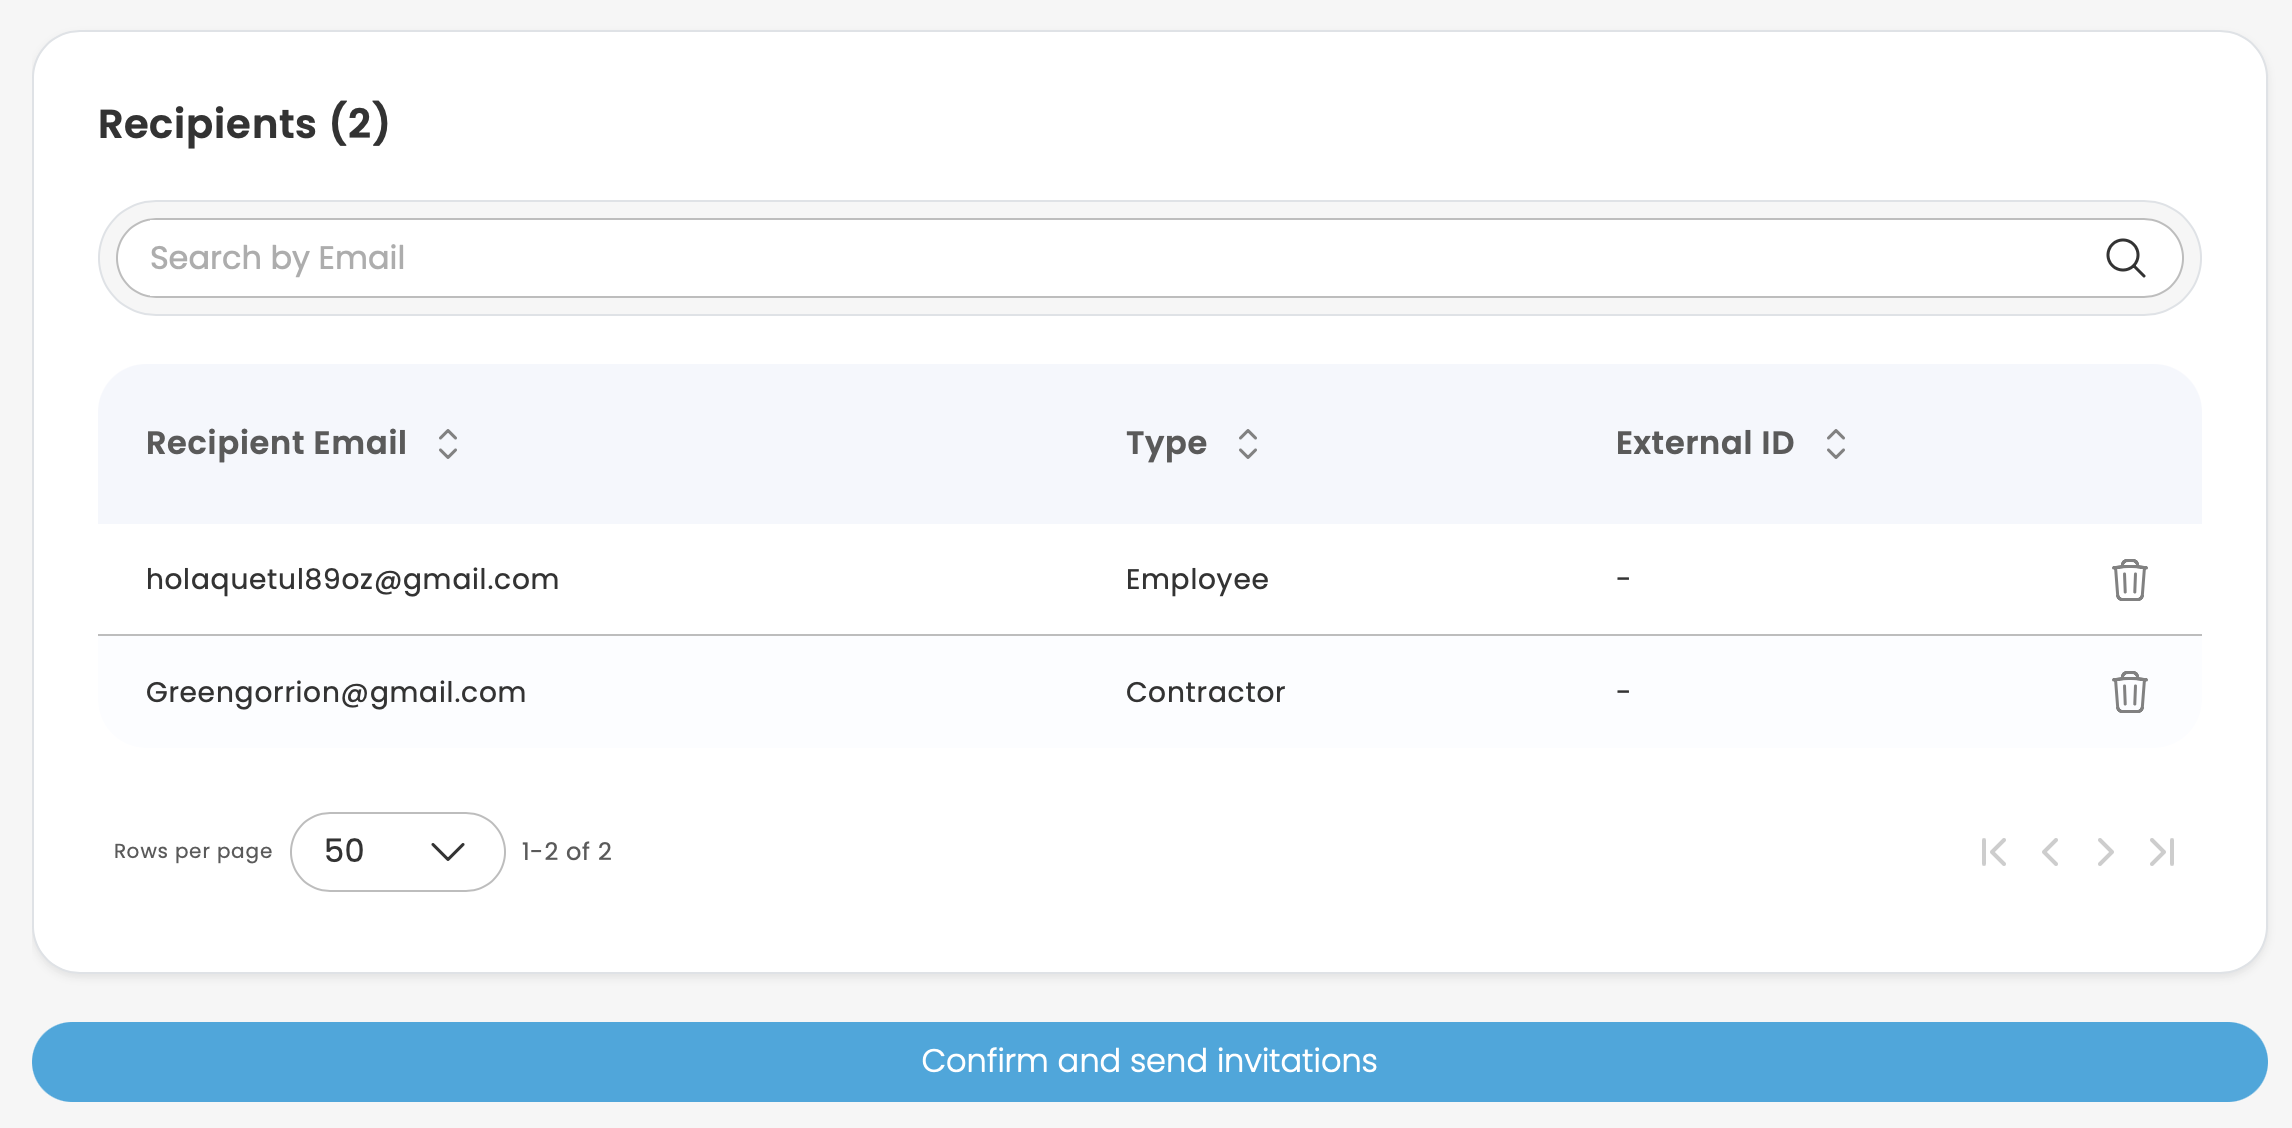
Task: Sort by Recipient Email arrows
Action: [x=448, y=444]
